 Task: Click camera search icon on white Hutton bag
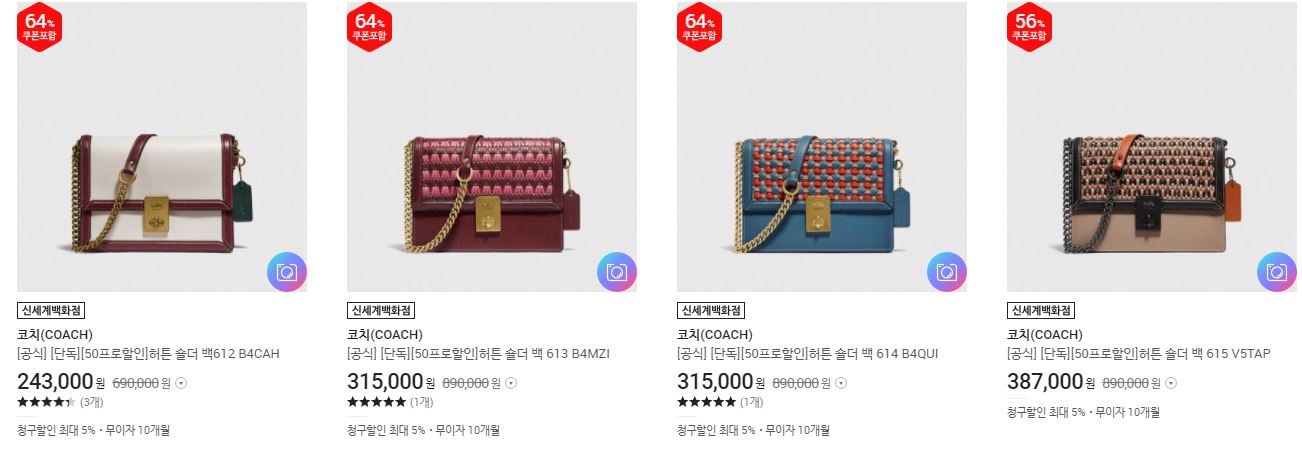coord(287,272)
